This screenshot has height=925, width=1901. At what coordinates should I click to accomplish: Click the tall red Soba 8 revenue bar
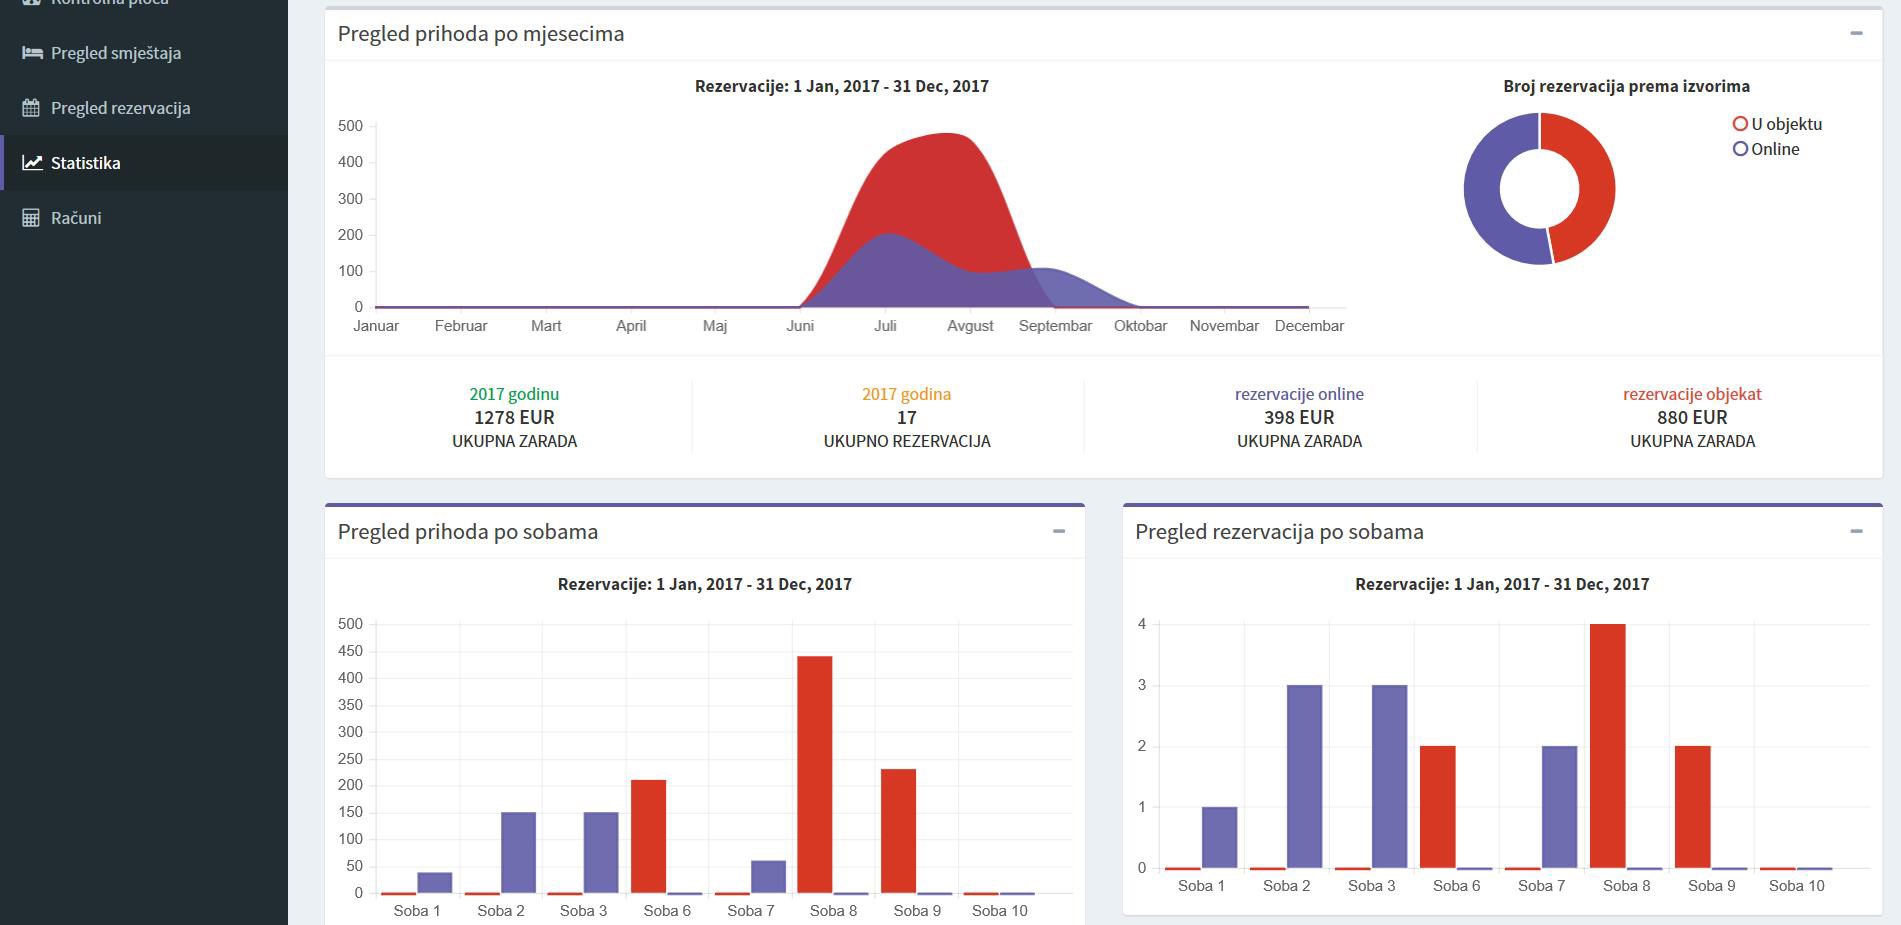tap(815, 775)
